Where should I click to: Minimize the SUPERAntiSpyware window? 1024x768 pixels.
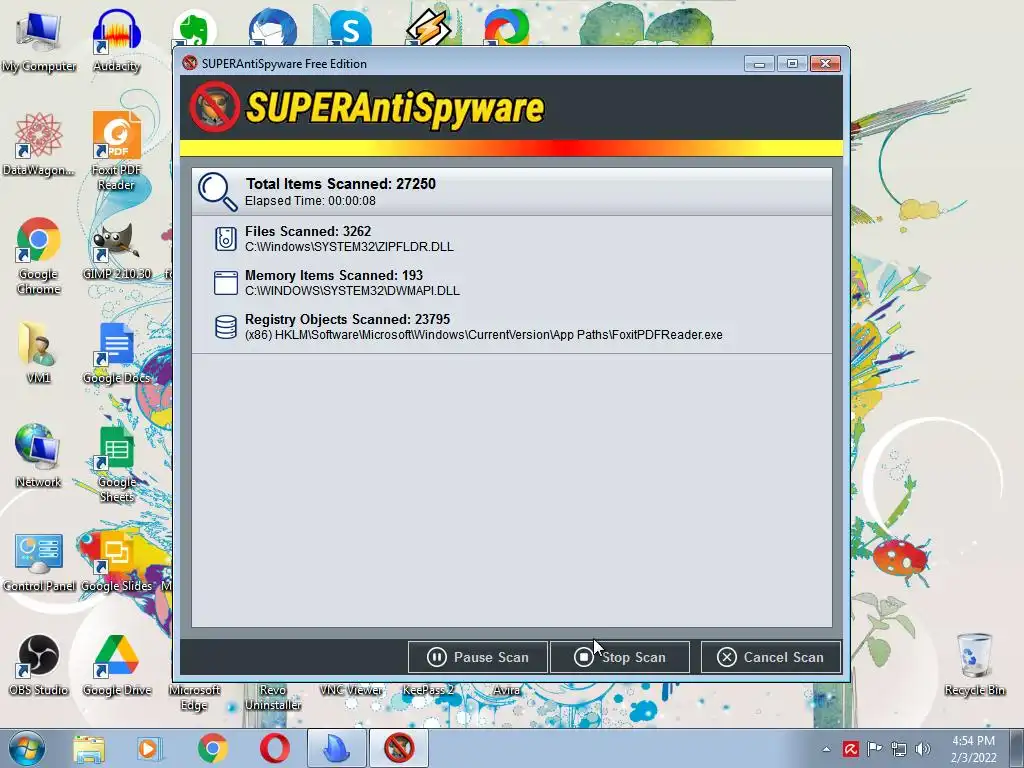coord(759,63)
